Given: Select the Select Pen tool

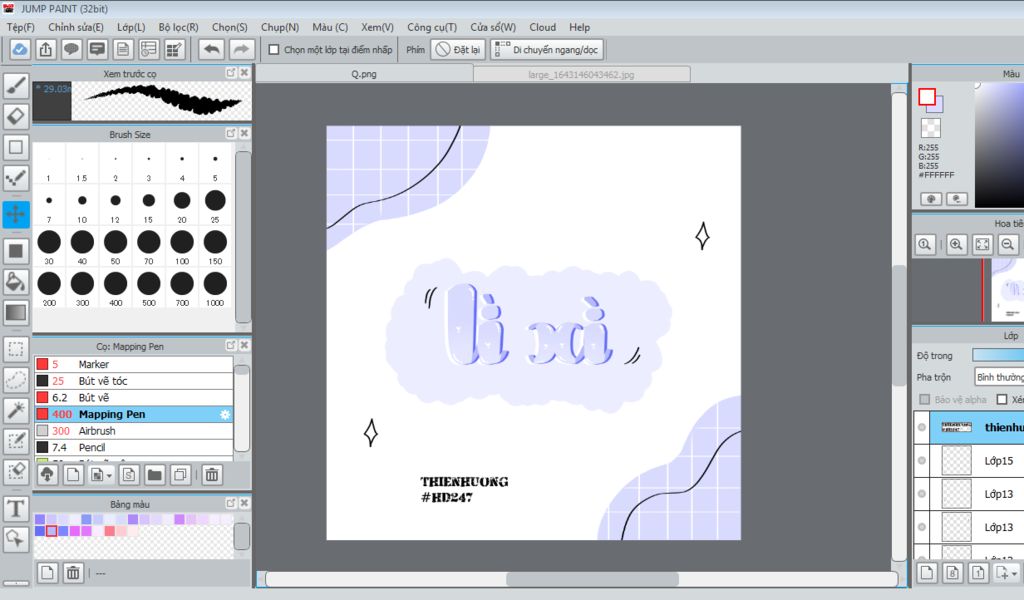Looking at the screenshot, I should point(16,441).
